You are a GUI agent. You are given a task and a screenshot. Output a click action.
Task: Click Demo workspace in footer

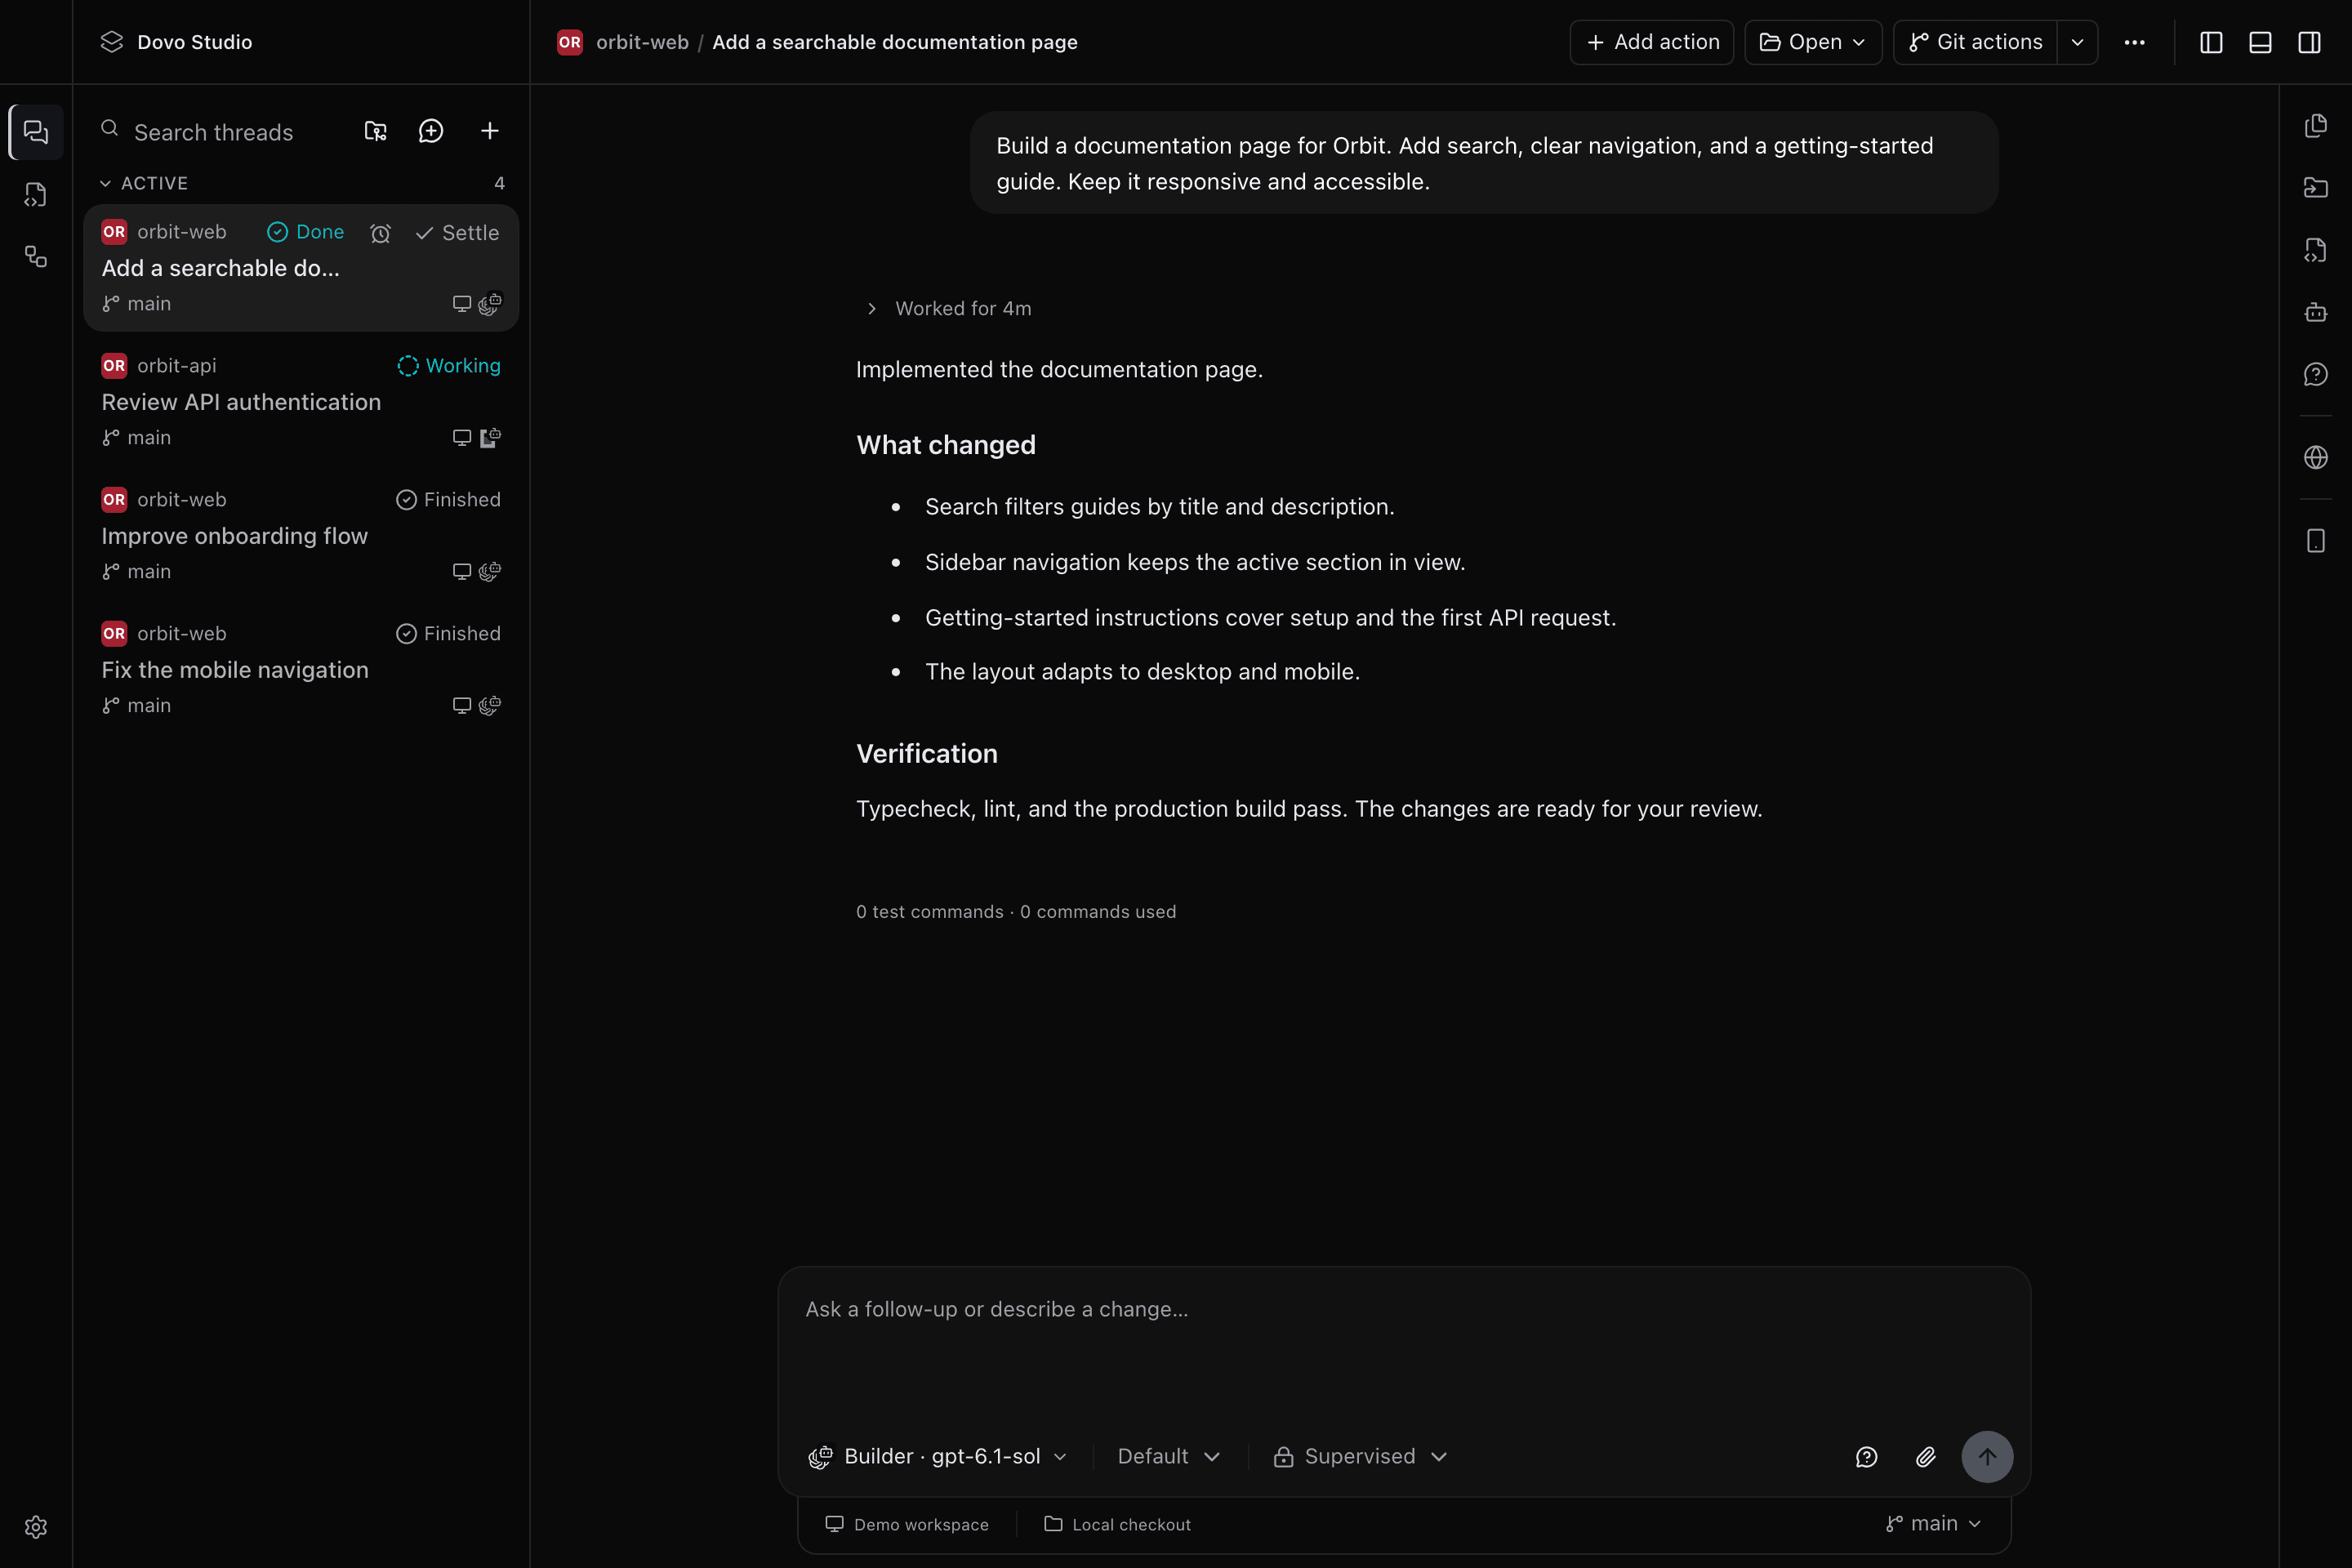click(907, 1524)
